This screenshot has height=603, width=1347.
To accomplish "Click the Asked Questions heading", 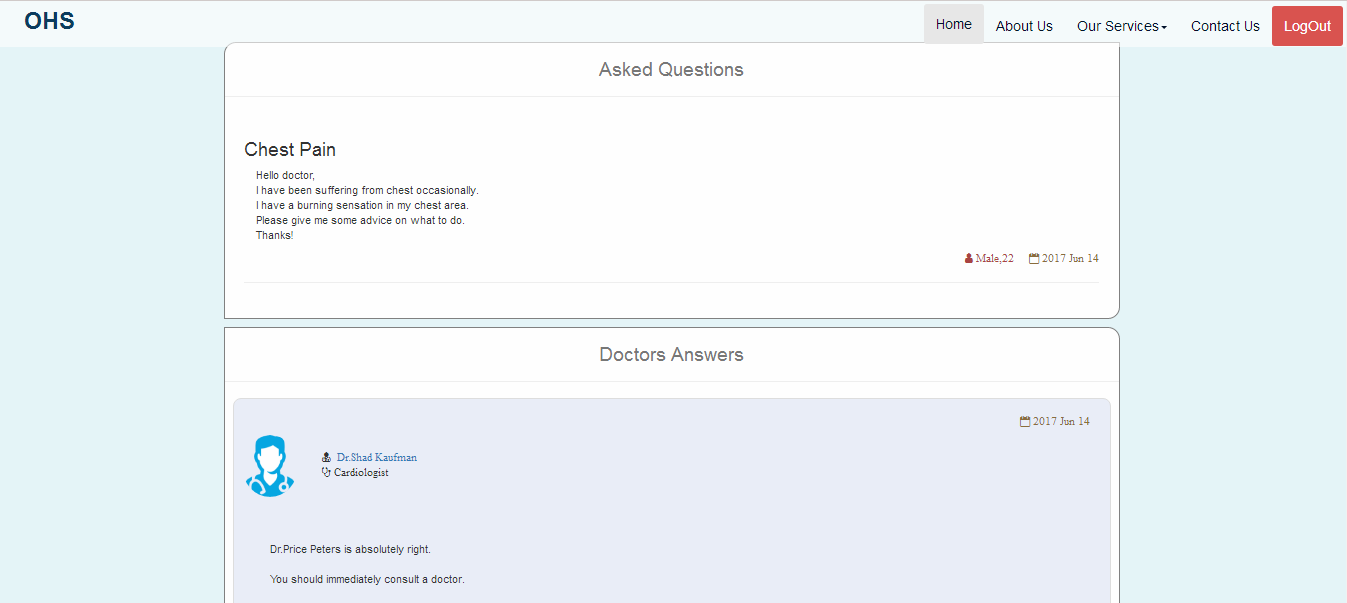I will point(671,70).
